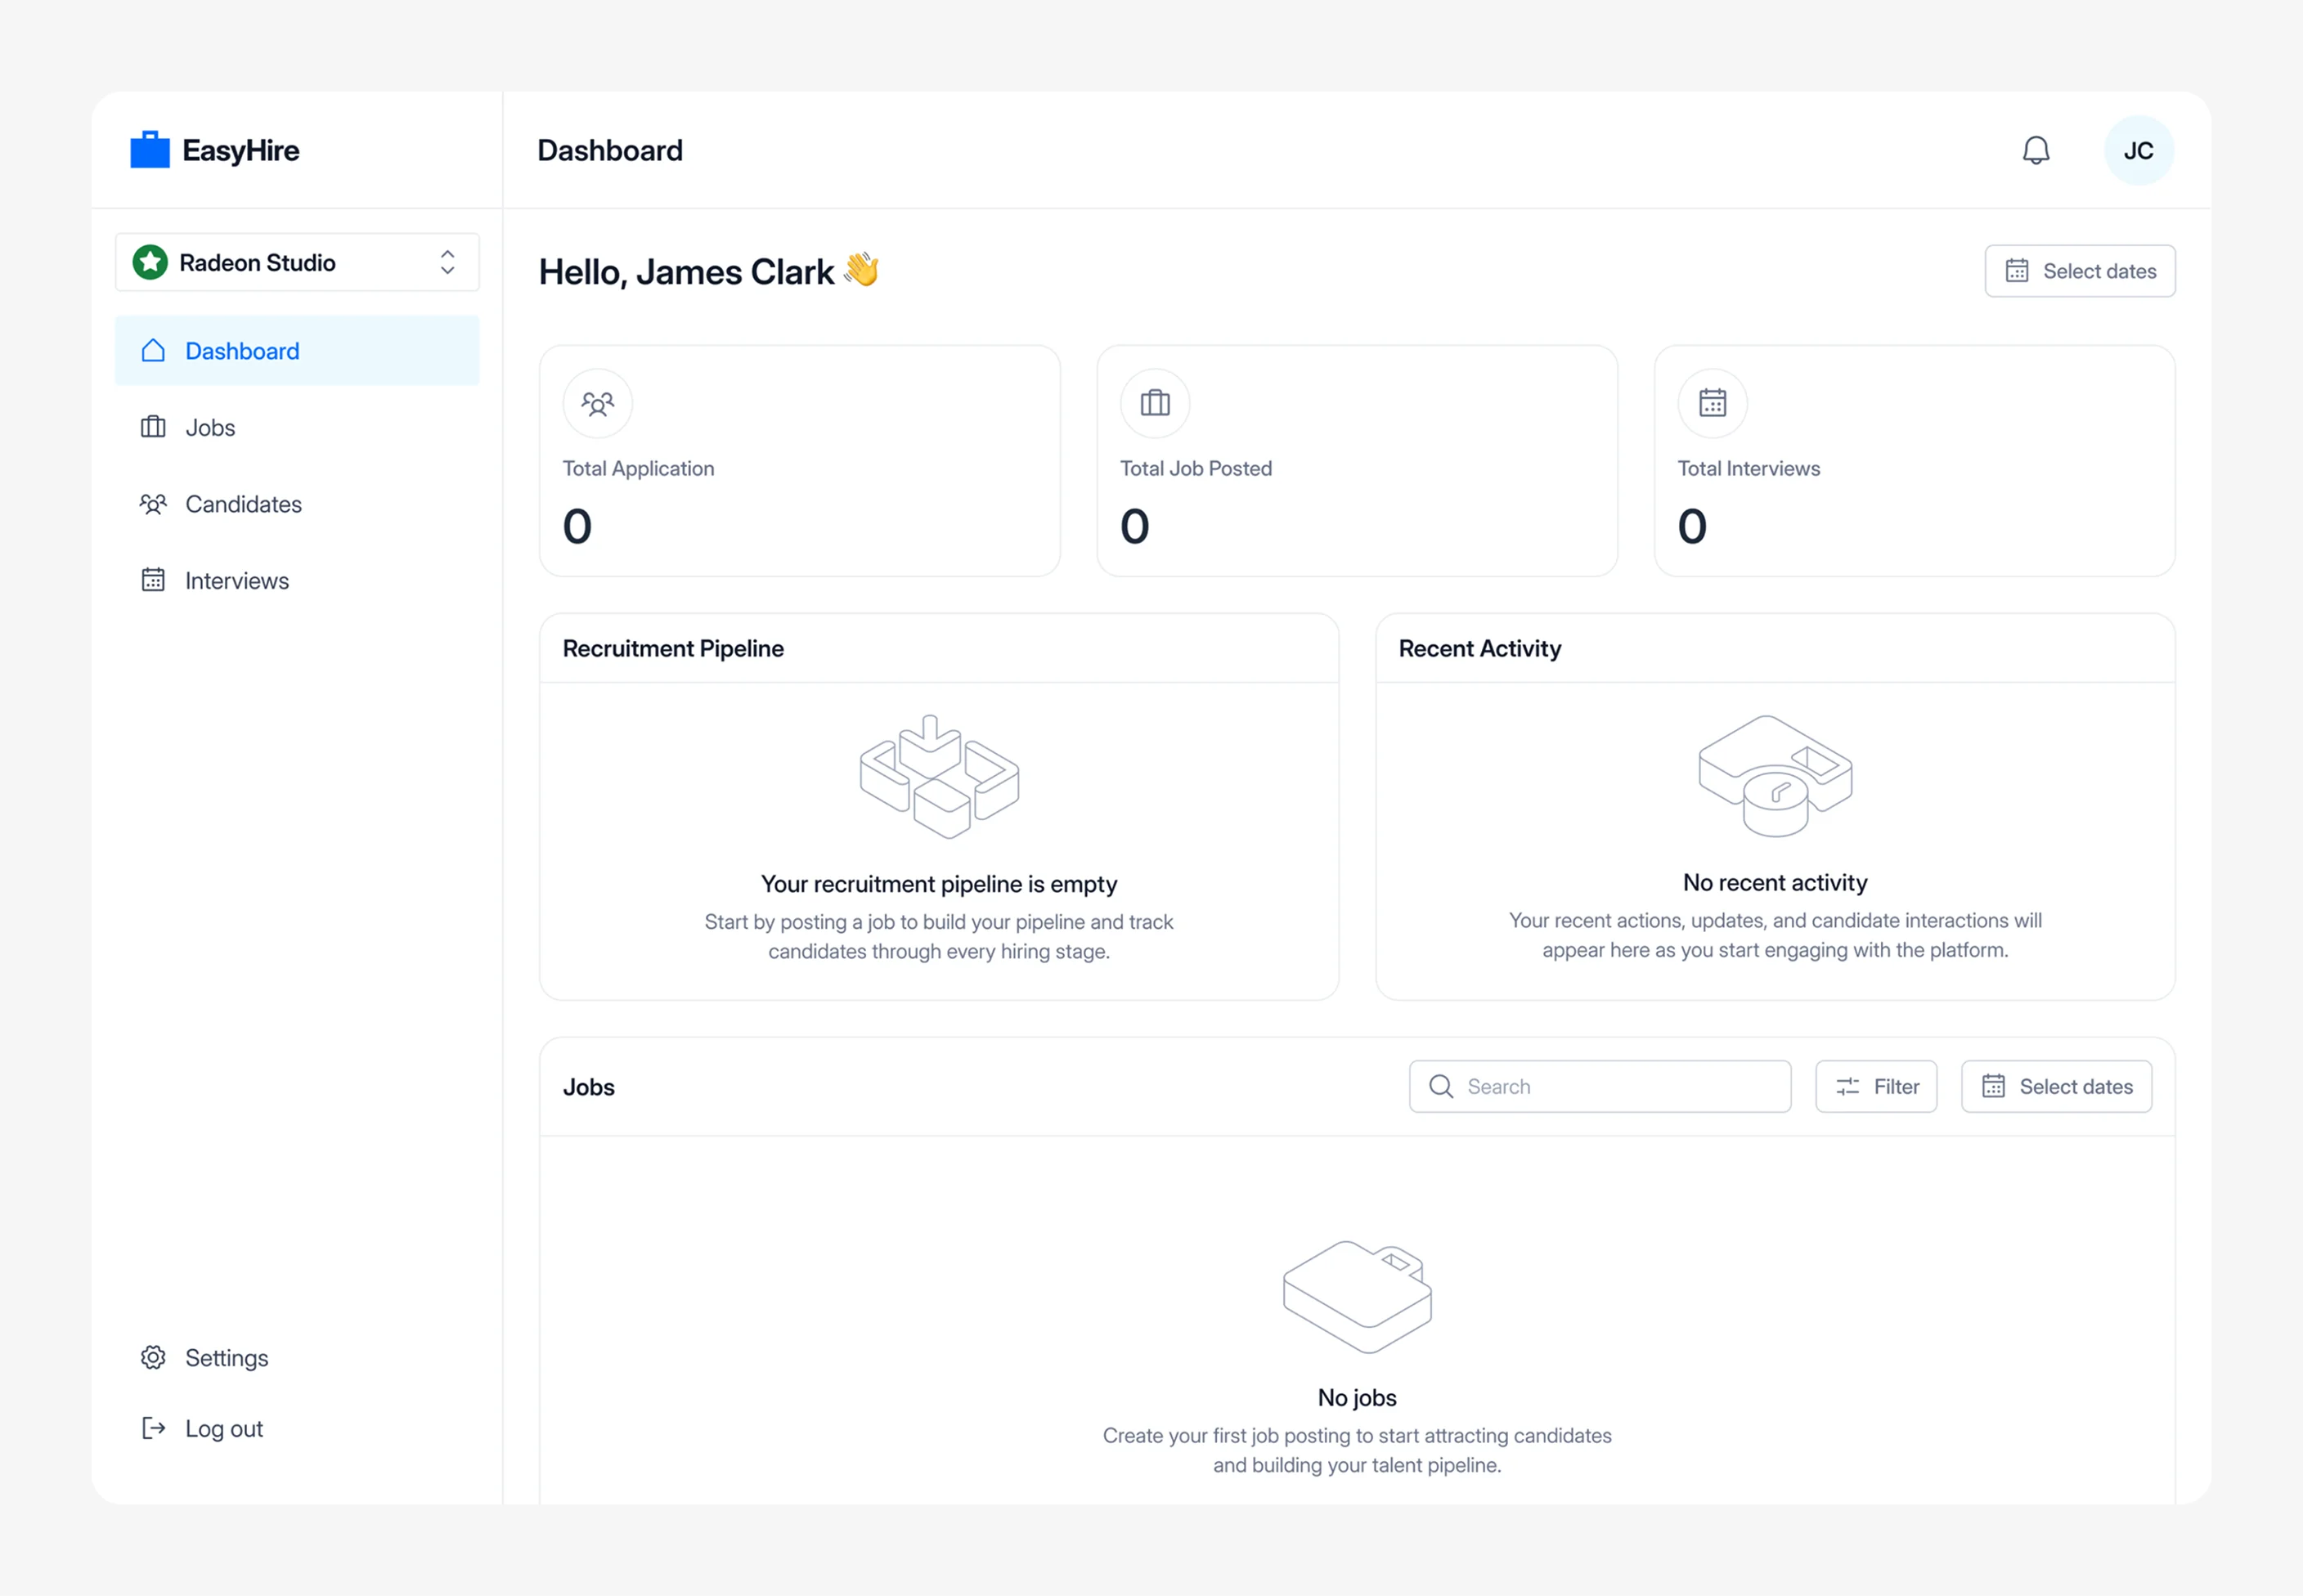Open the Jobs menu item

(x=297, y=427)
